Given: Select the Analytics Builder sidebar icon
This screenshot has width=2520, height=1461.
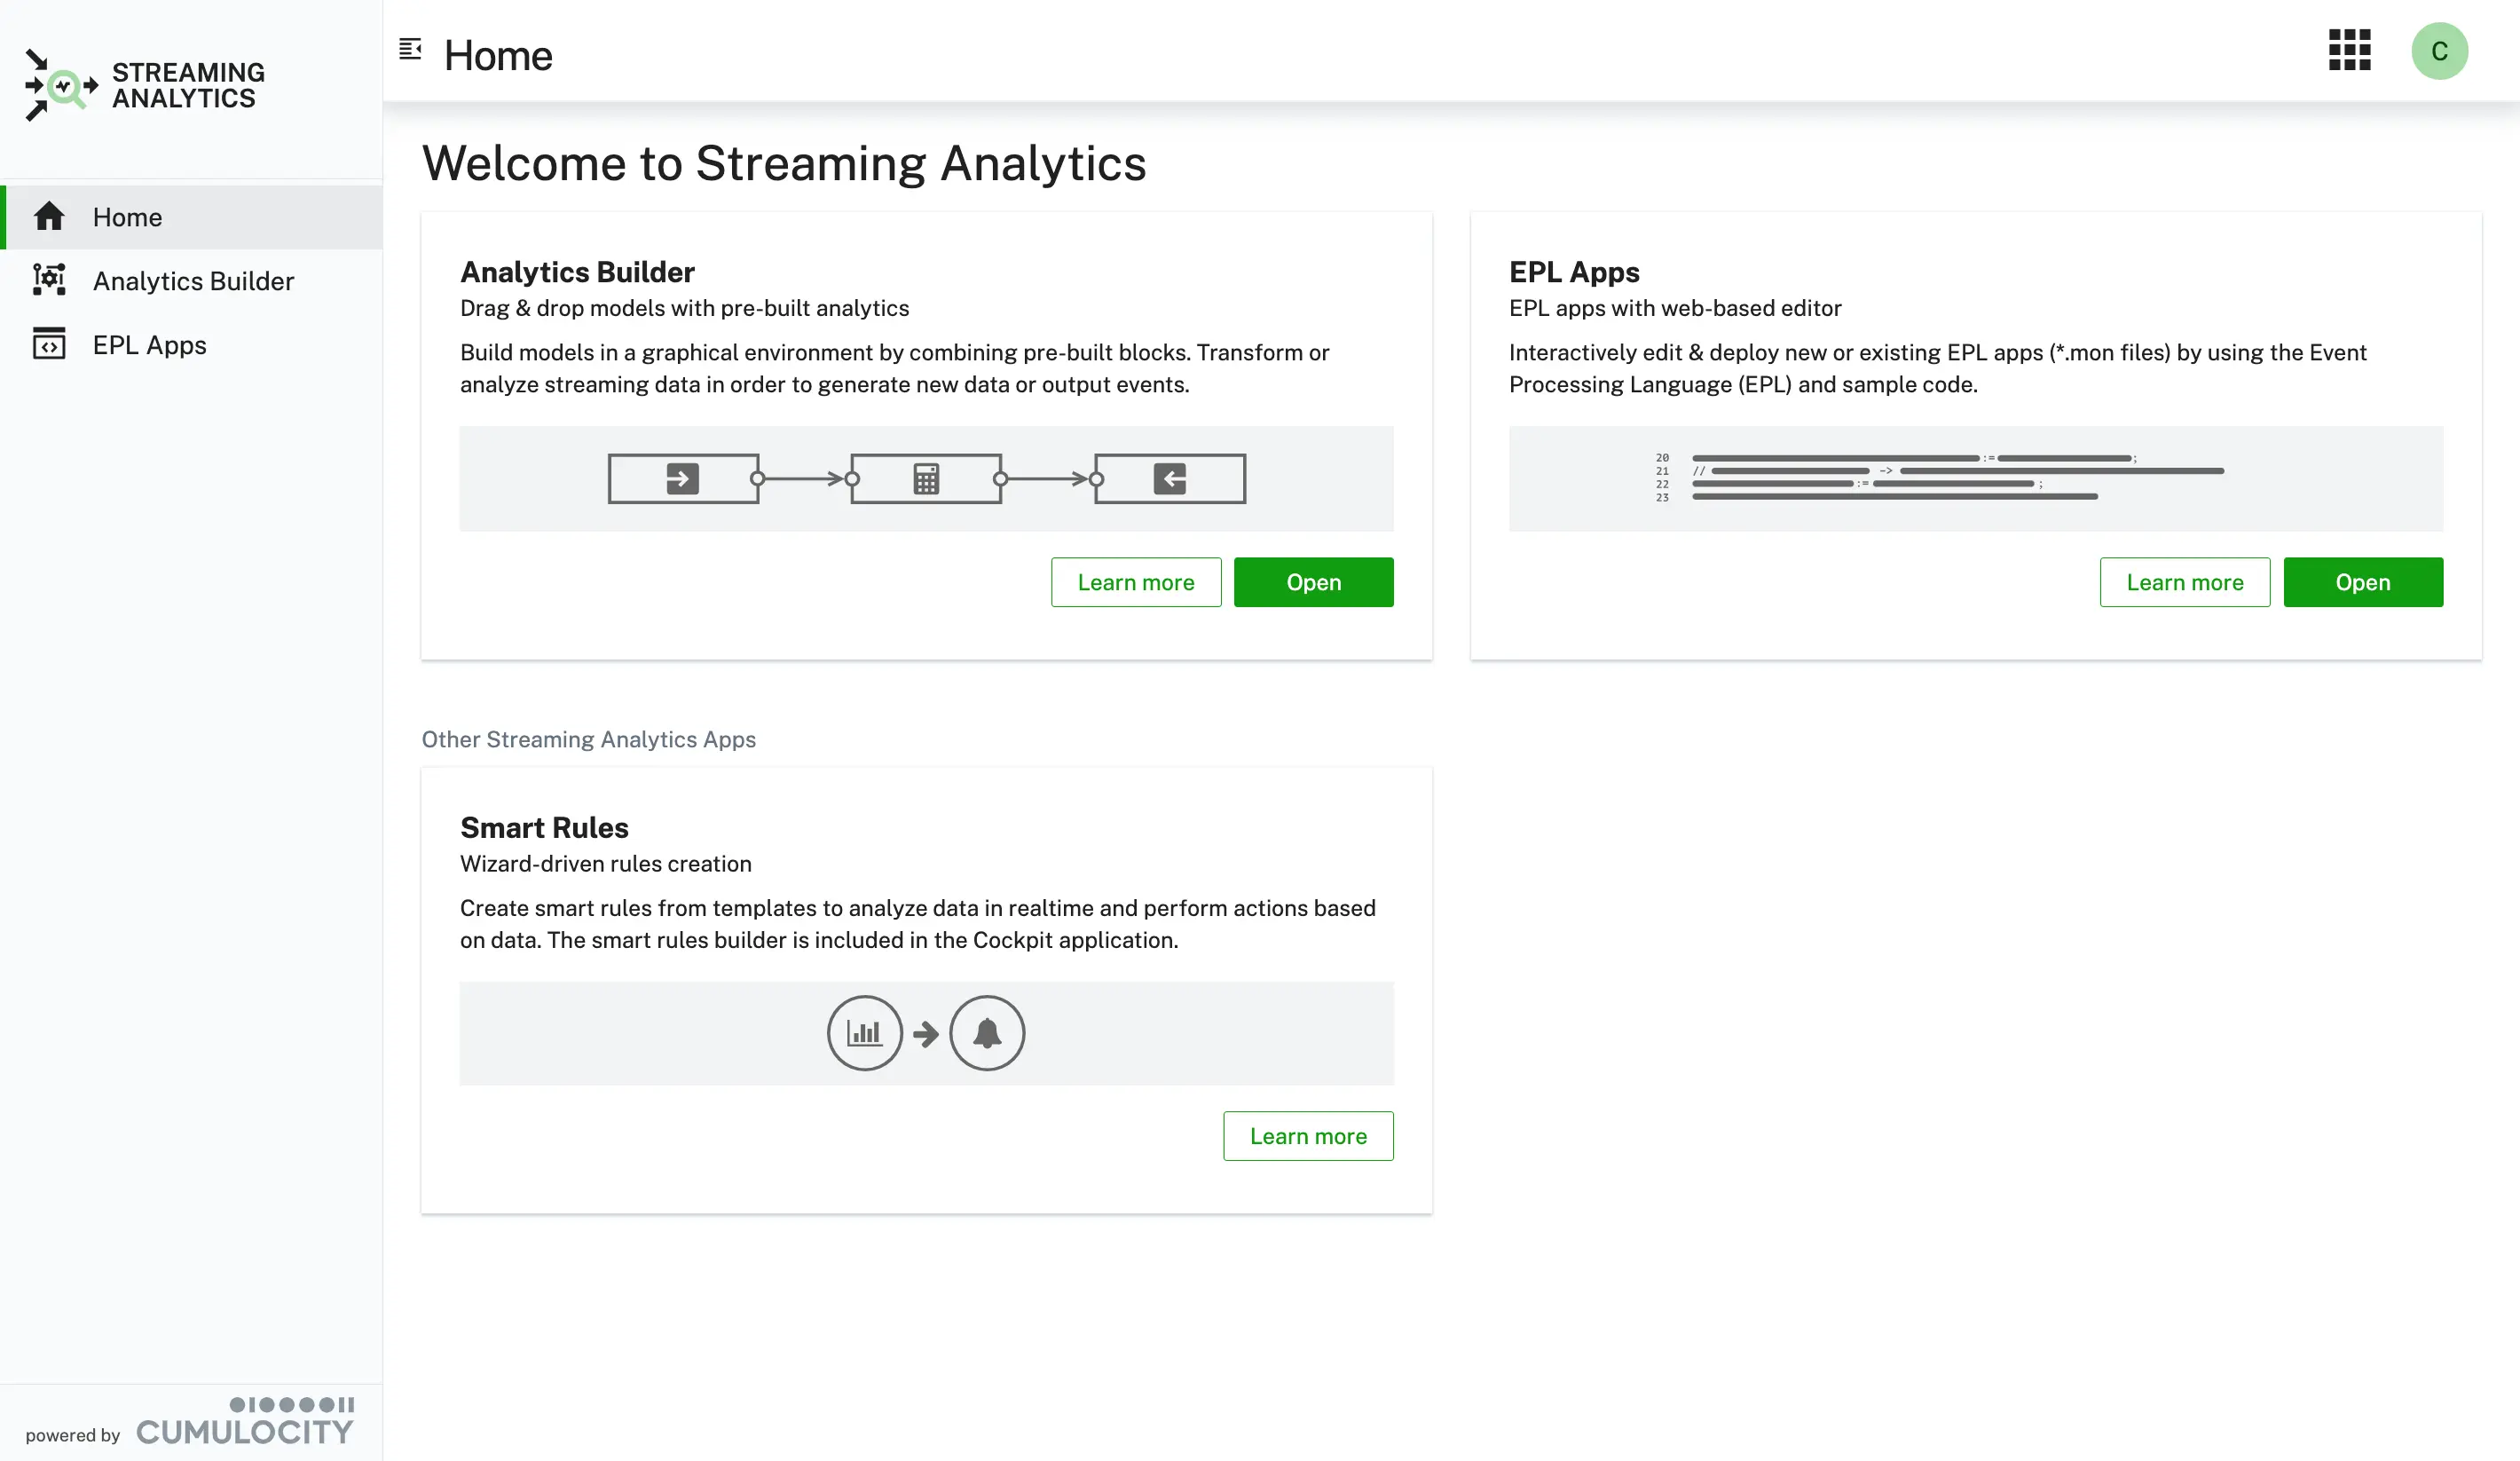Looking at the screenshot, I should point(49,280).
